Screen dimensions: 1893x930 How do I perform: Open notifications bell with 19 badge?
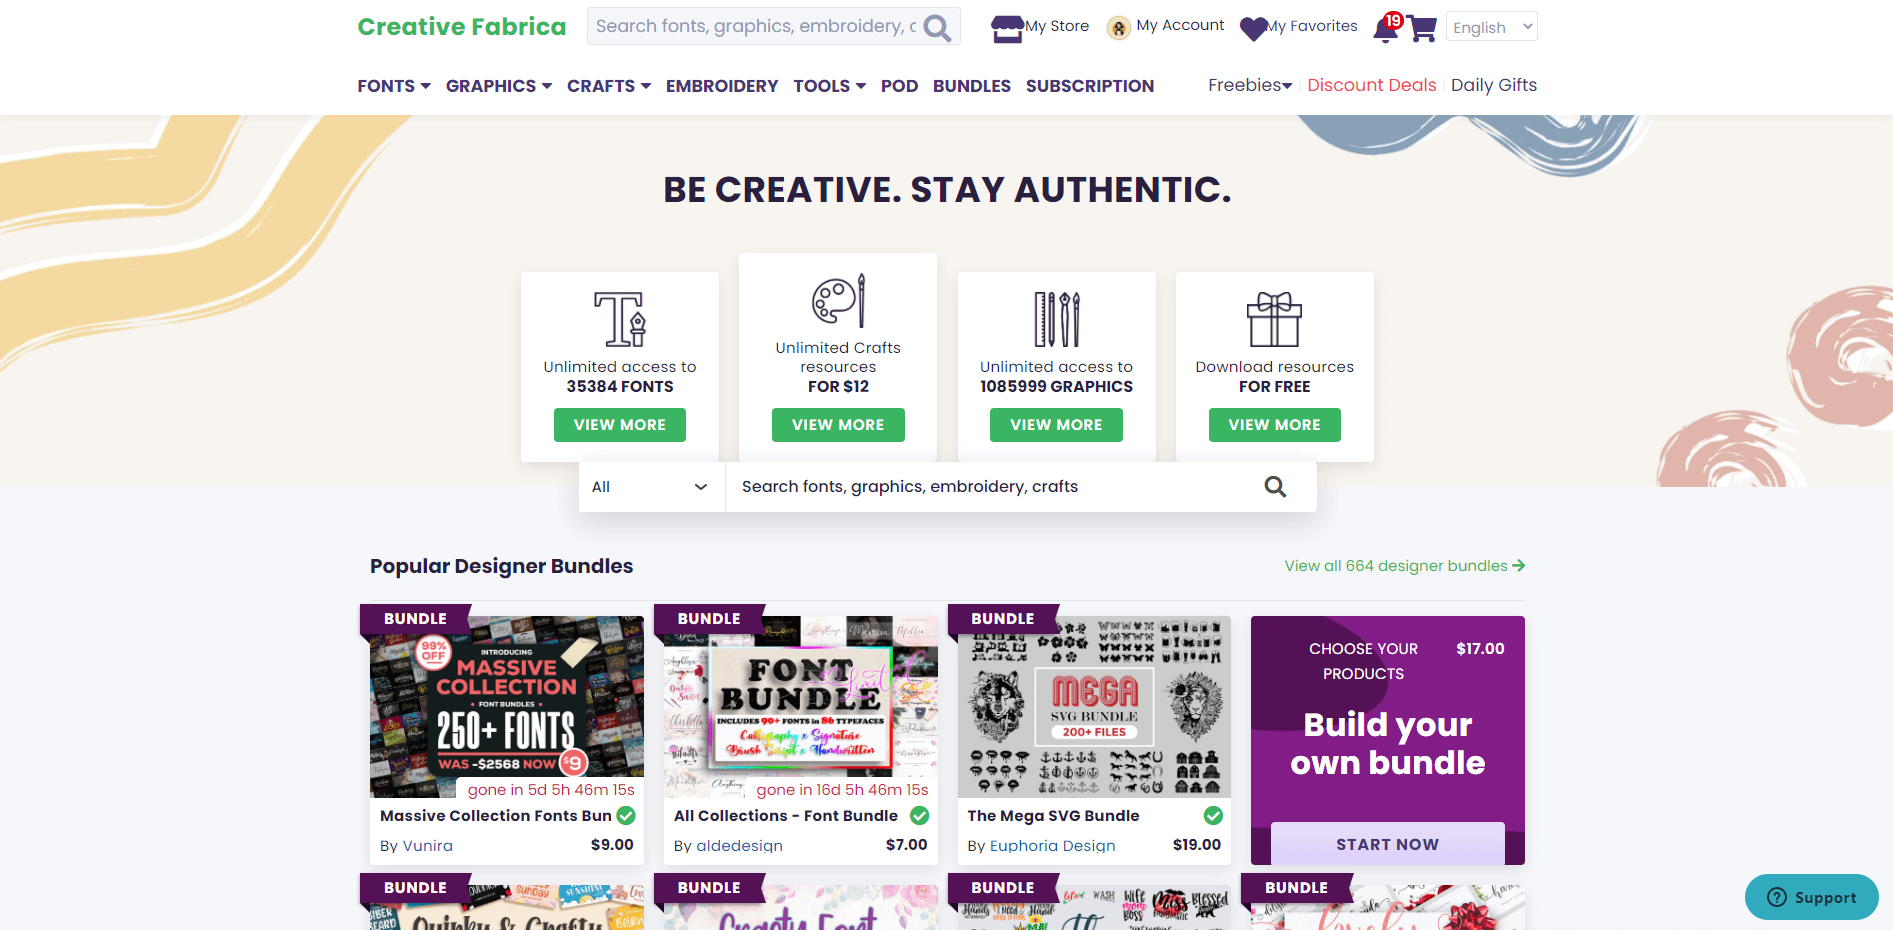pos(1387,28)
